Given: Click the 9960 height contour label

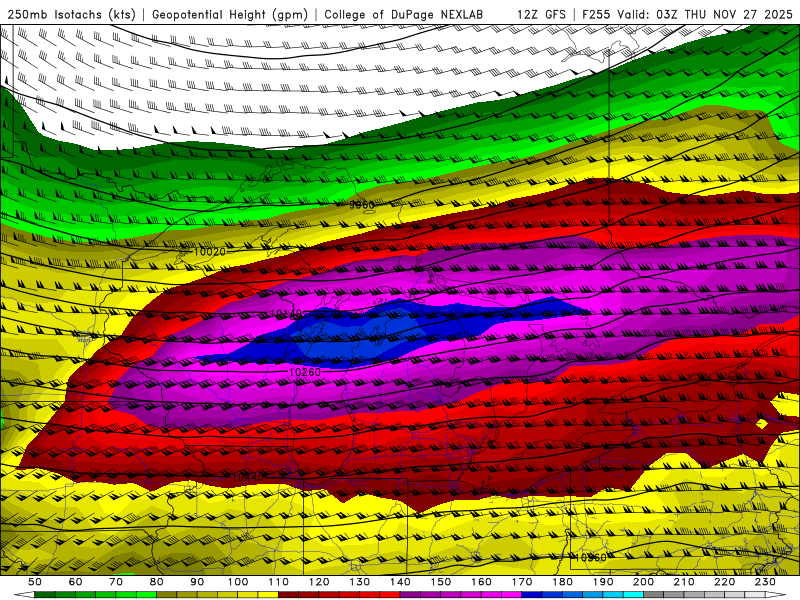Looking at the screenshot, I should [362, 205].
